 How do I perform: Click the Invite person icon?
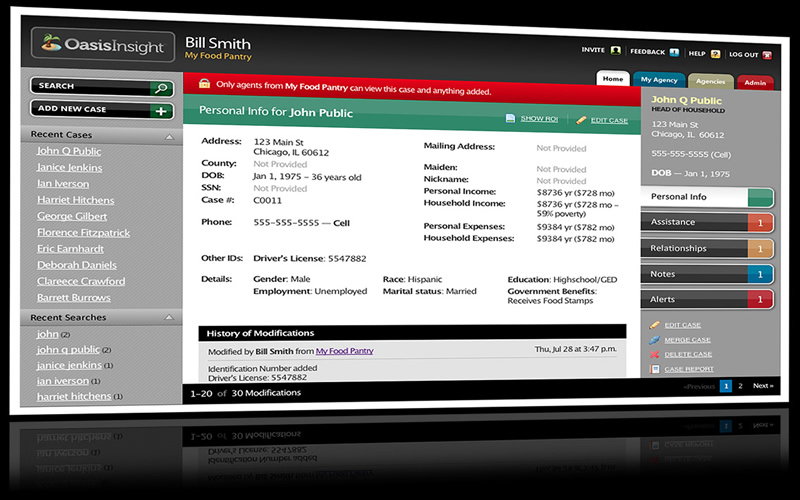(616, 50)
